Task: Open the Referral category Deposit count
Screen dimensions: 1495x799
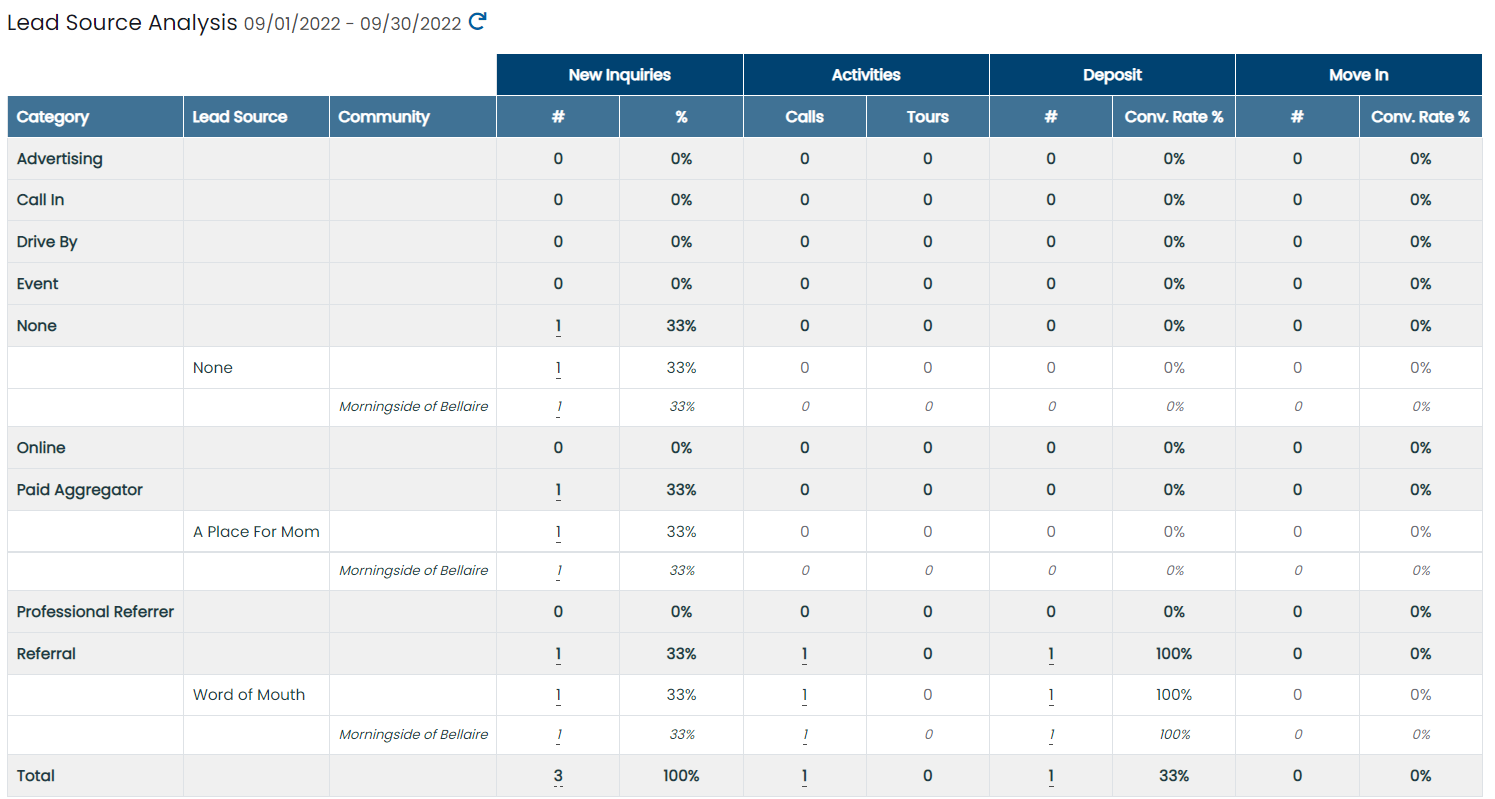Action: [1051, 654]
